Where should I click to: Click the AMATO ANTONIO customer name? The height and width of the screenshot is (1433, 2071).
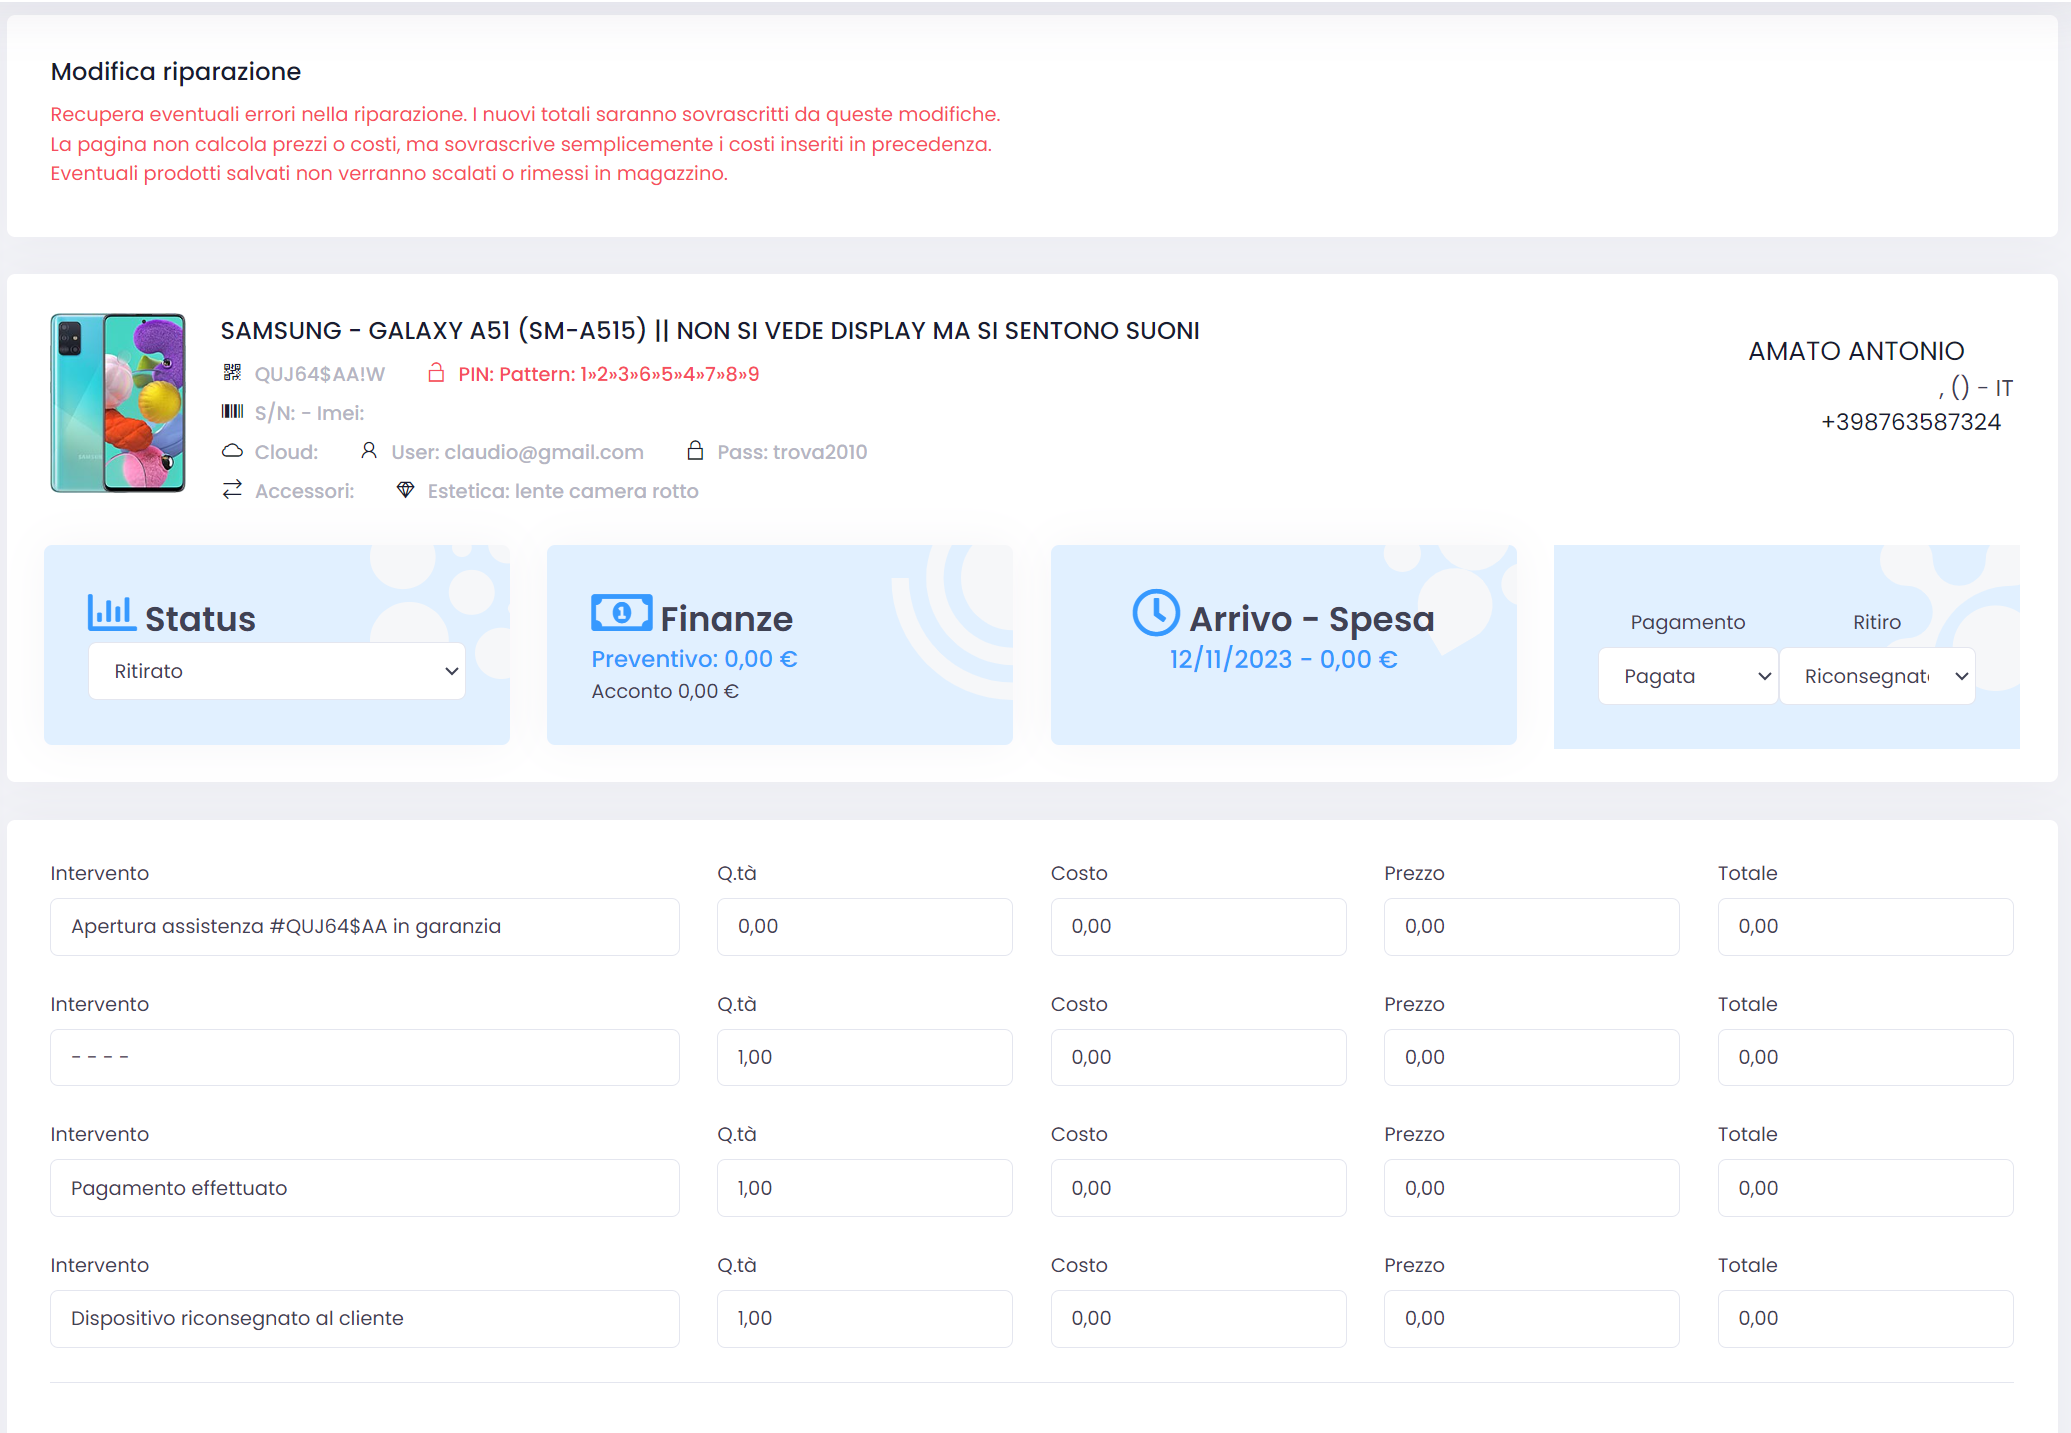pyautogui.click(x=1856, y=351)
